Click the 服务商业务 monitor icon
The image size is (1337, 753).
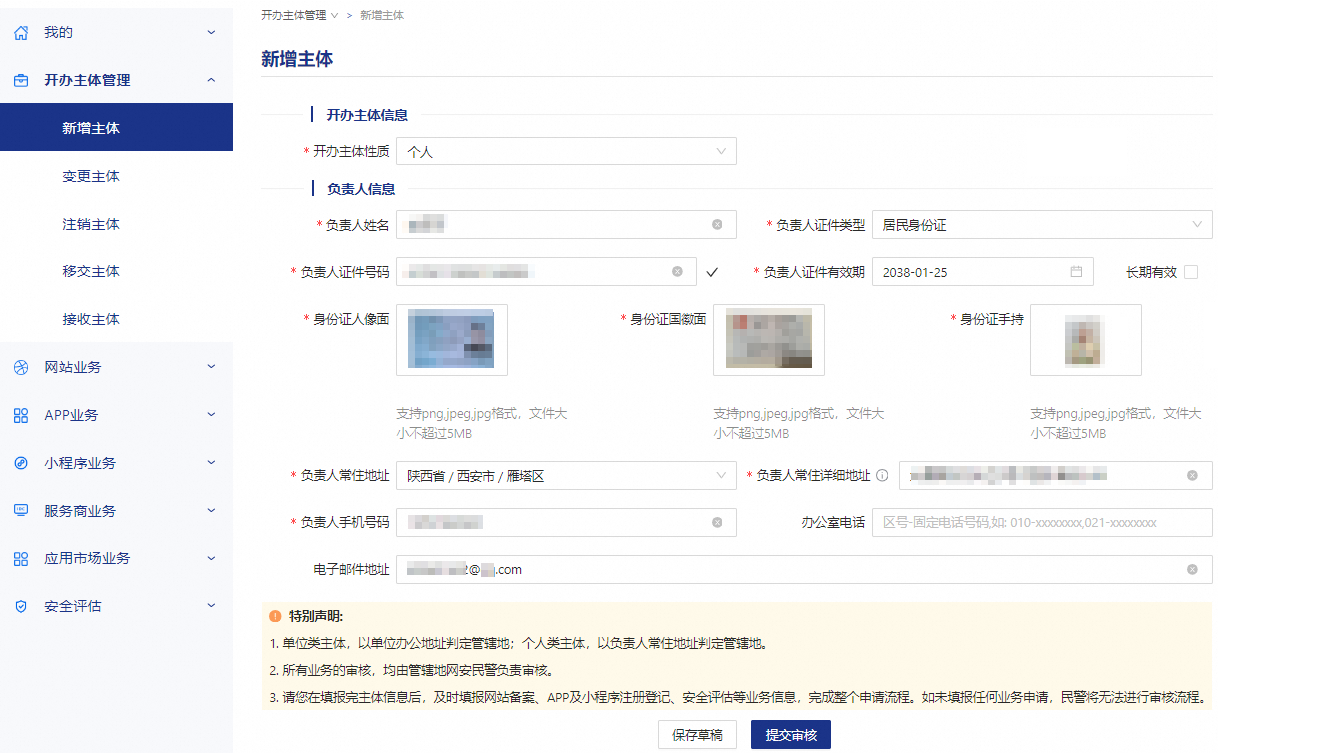(x=21, y=510)
